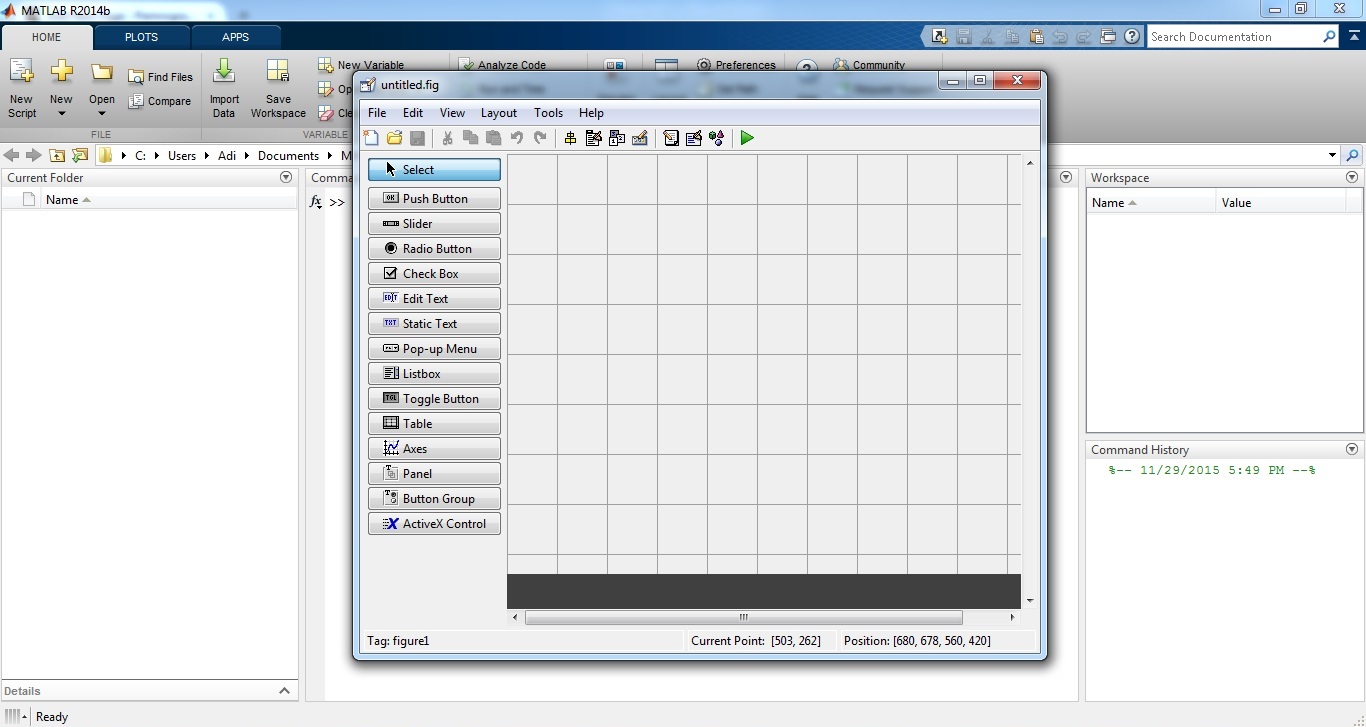This screenshot has height=727, width=1366.
Task: Open the Tab Order Editor
Action: click(617, 138)
